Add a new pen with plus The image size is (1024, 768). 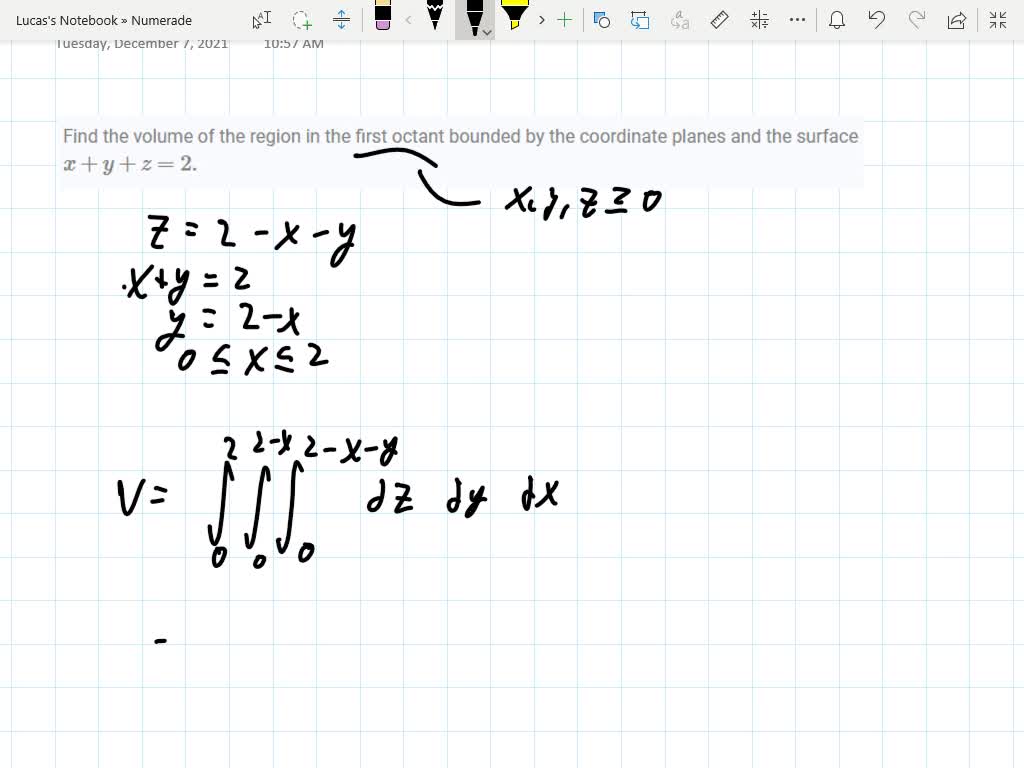[x=565, y=20]
